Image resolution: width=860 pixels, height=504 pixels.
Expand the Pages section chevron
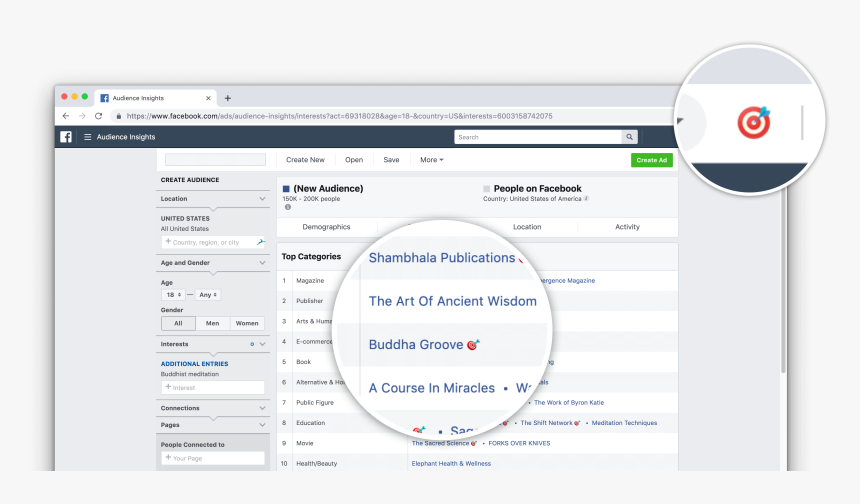point(262,425)
